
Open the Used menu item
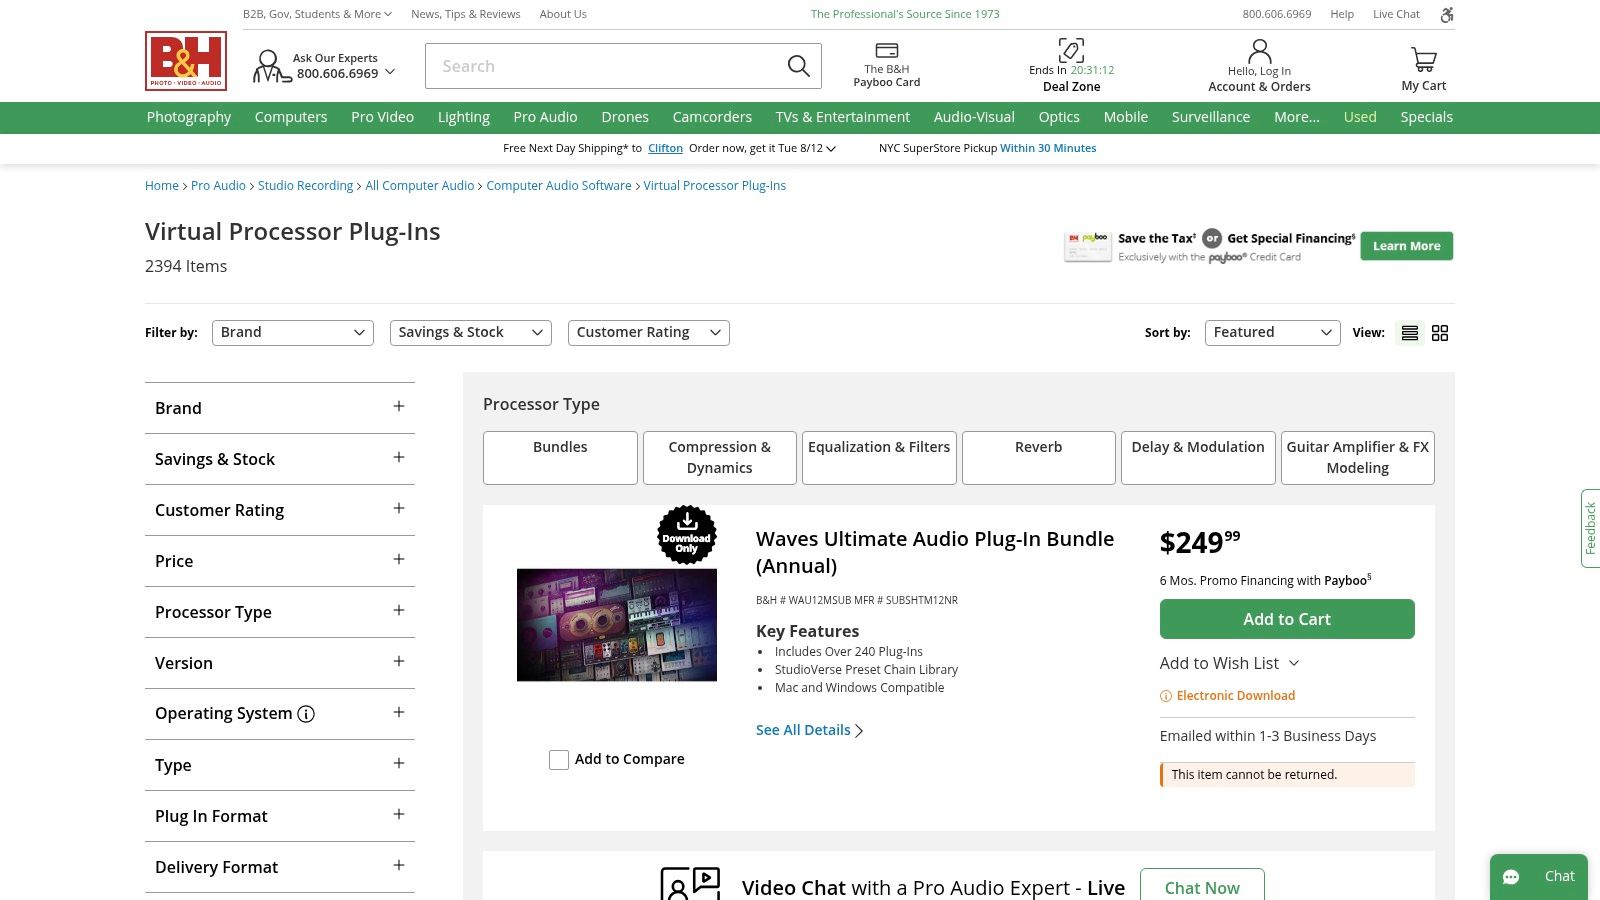(1360, 117)
